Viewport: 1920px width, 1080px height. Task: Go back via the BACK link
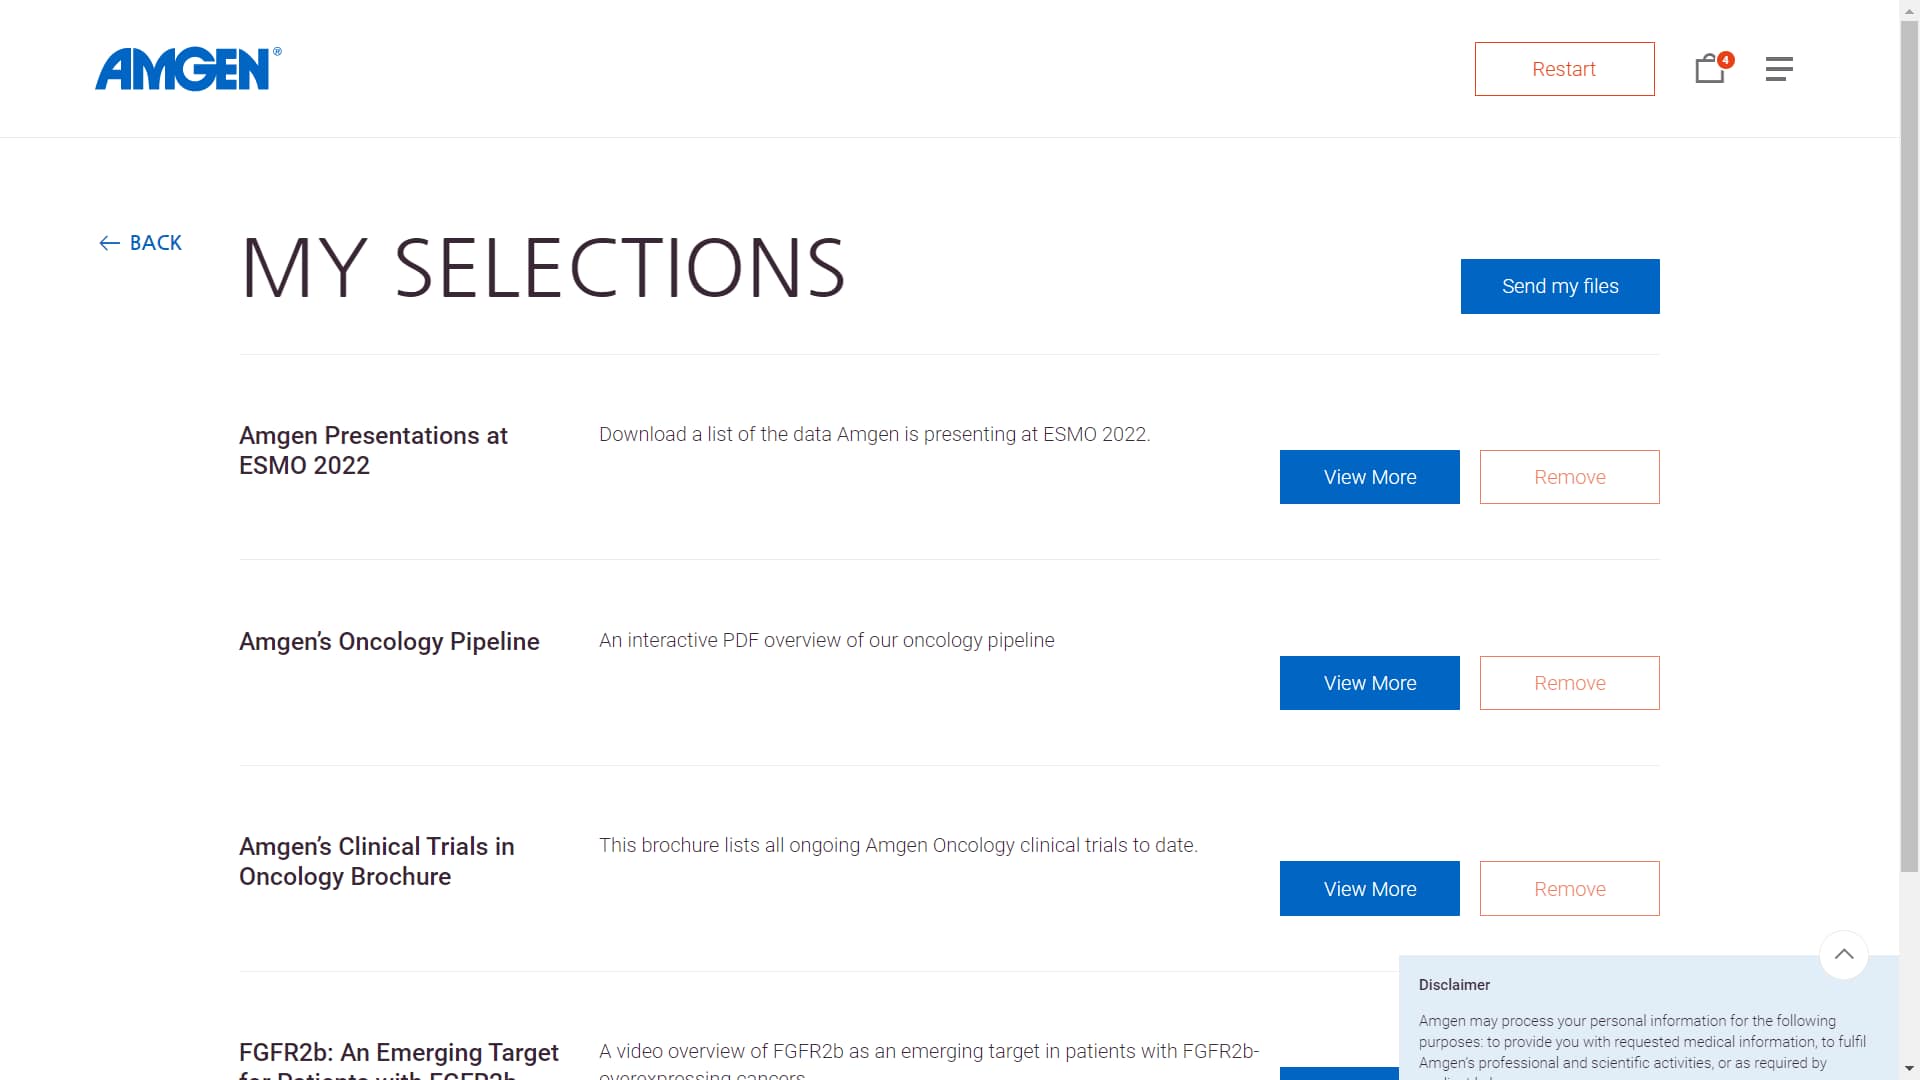click(155, 243)
